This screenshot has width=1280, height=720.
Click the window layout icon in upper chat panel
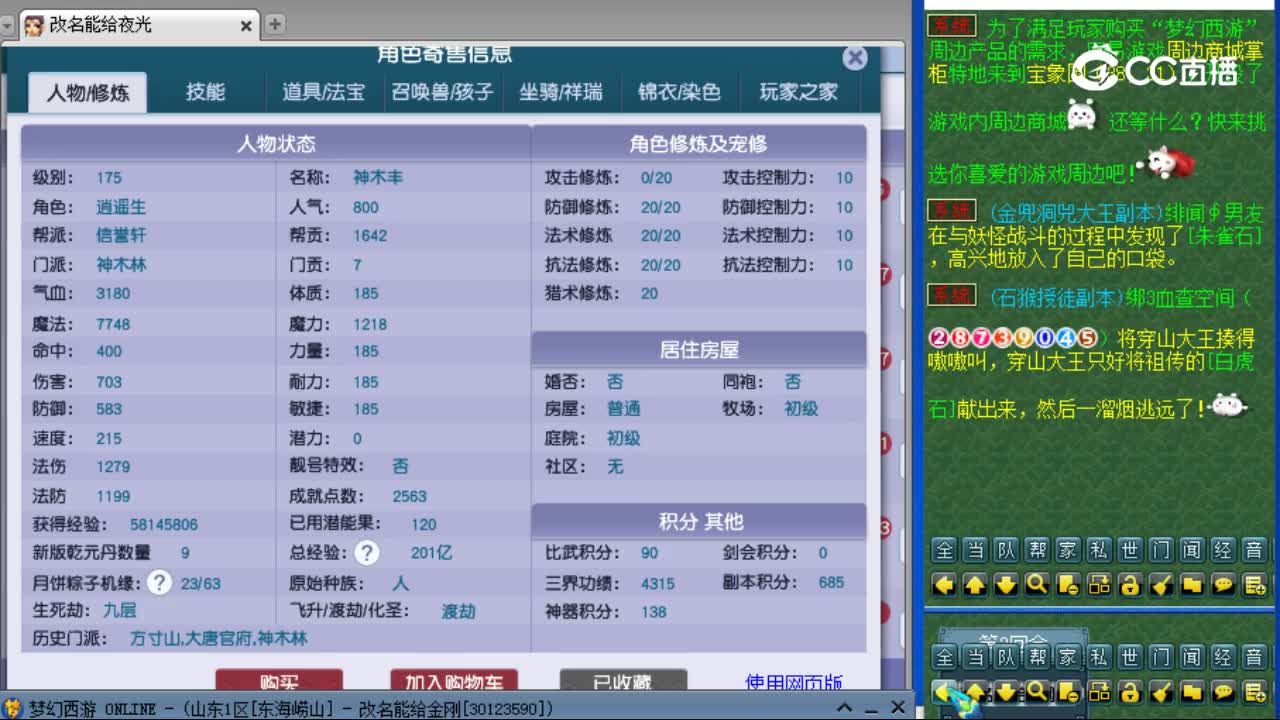(1098, 585)
